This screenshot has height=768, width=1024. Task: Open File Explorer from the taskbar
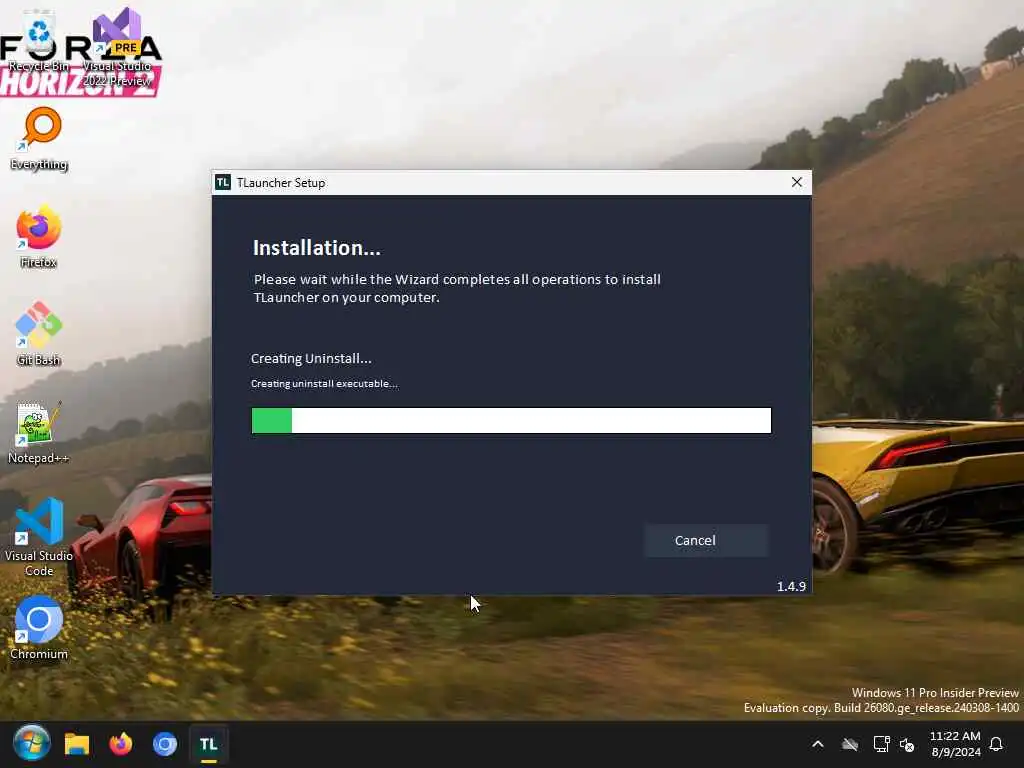(76, 744)
